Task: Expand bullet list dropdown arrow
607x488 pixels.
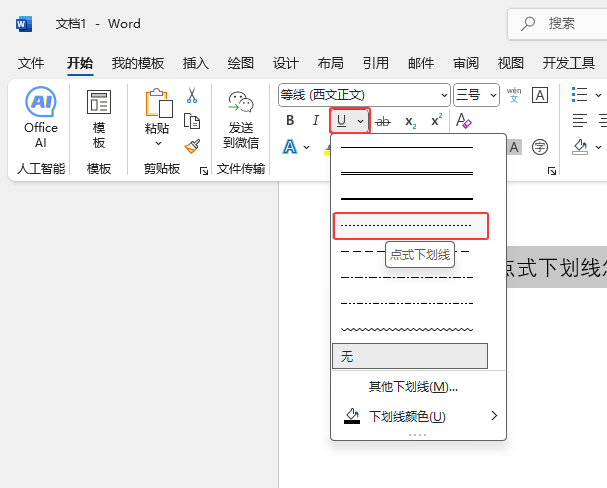Action: click(x=598, y=95)
